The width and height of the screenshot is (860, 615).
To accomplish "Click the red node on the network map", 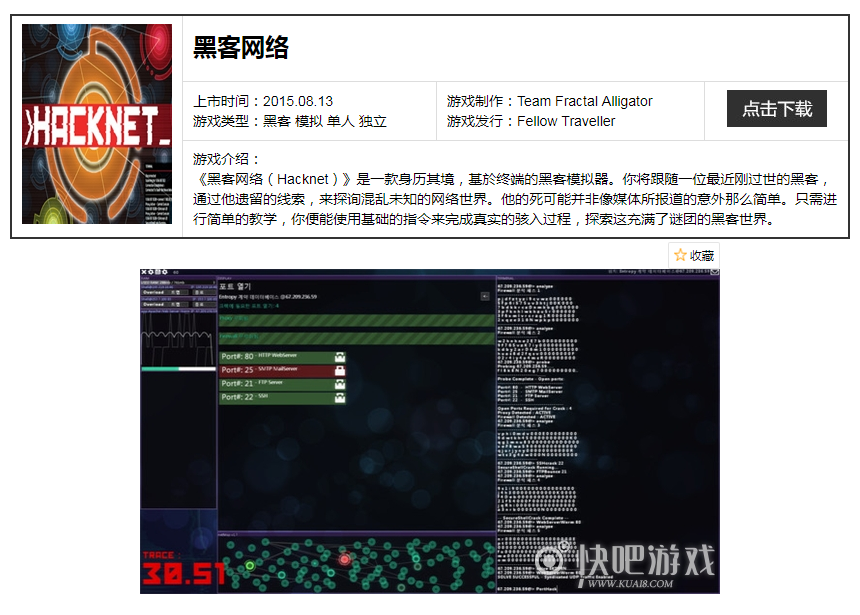I will [344, 559].
